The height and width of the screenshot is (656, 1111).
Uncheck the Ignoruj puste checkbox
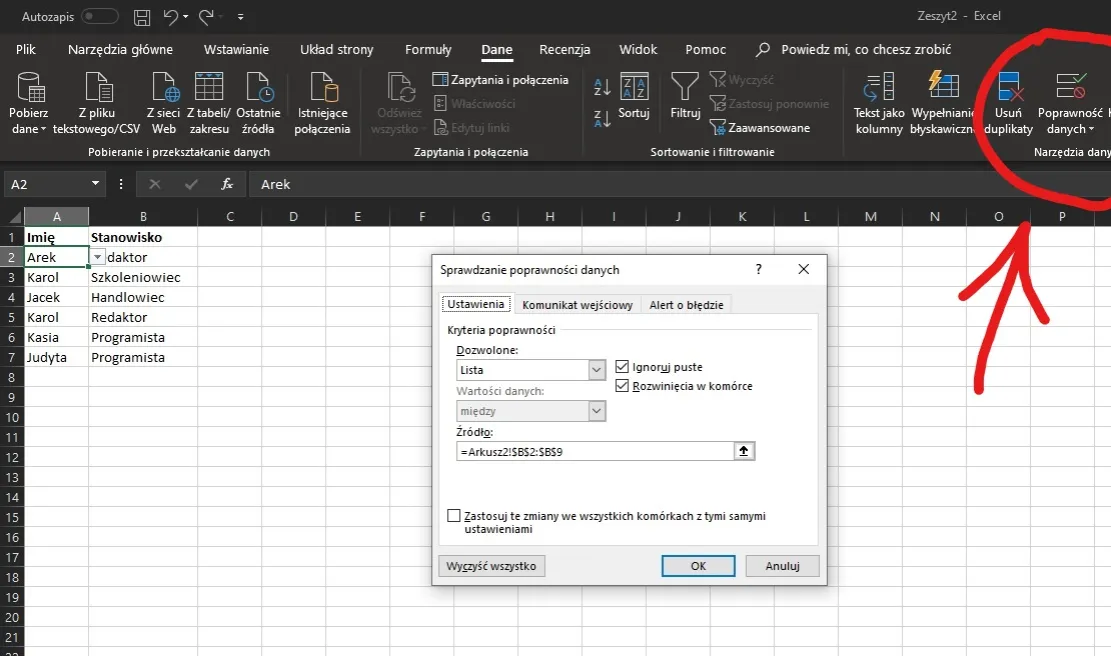pyautogui.click(x=623, y=367)
